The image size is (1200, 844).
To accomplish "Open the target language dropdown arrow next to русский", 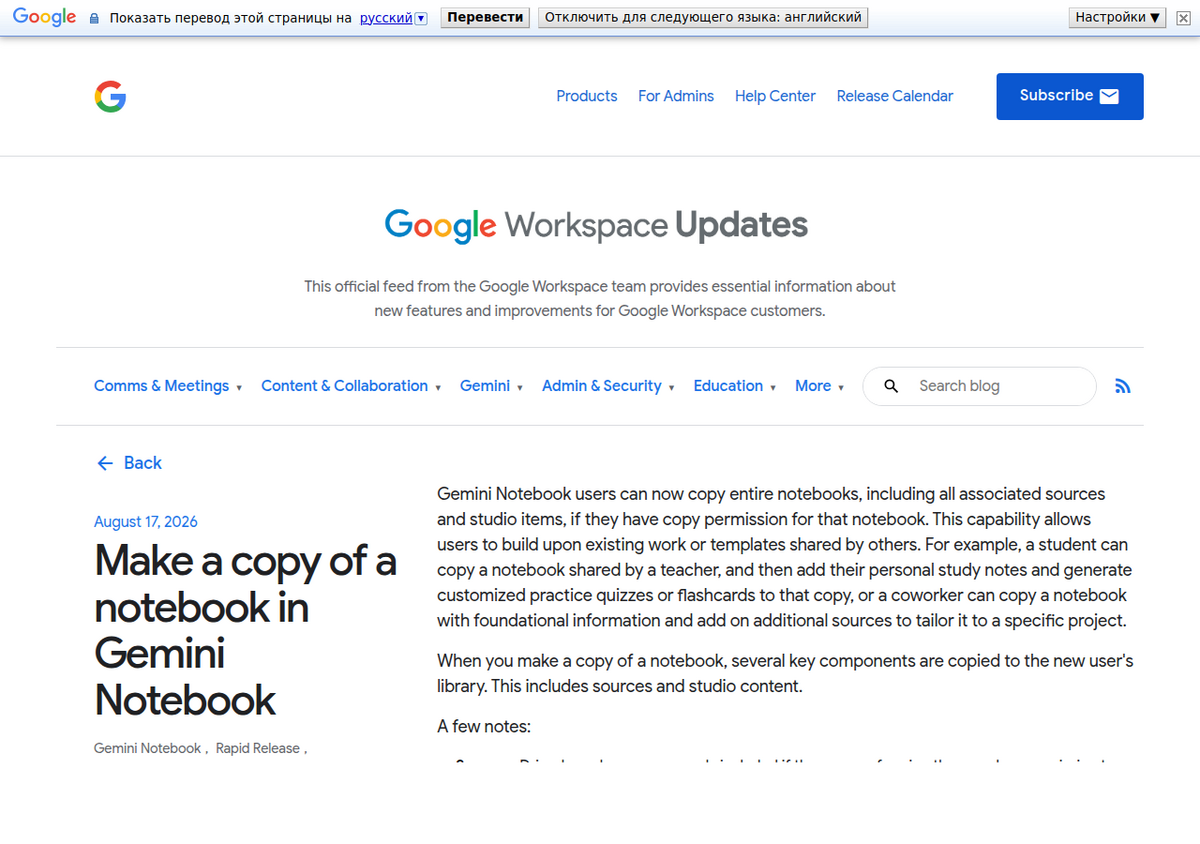I will coord(421,18).
